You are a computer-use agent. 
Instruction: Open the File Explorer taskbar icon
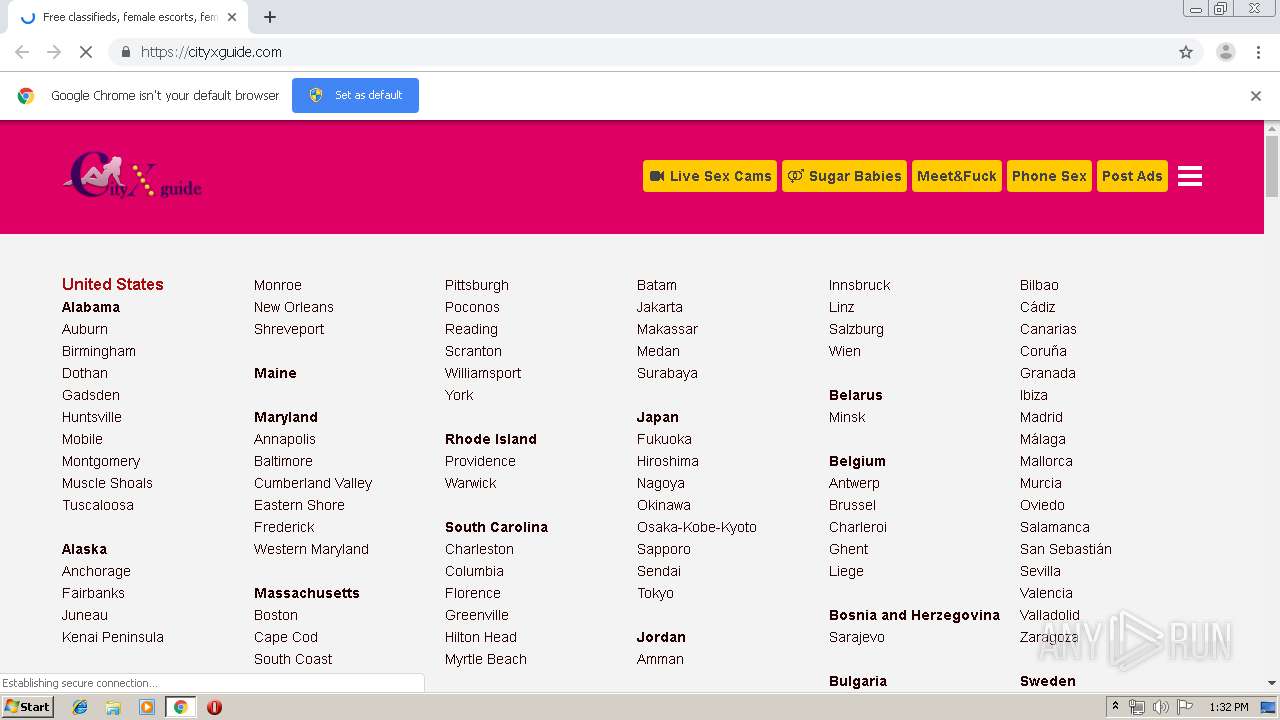(x=113, y=707)
